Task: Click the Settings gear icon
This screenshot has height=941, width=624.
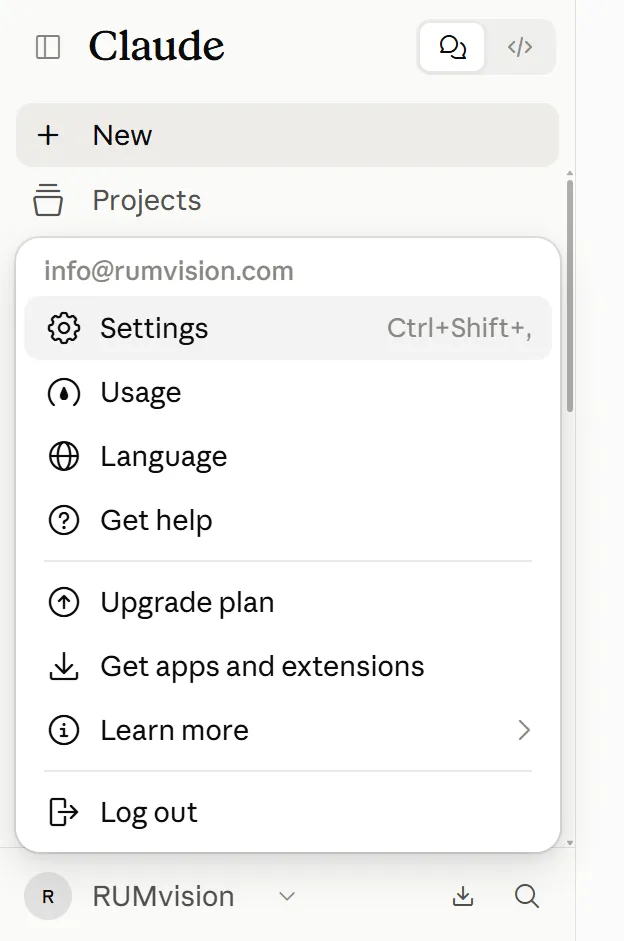Action: [64, 328]
